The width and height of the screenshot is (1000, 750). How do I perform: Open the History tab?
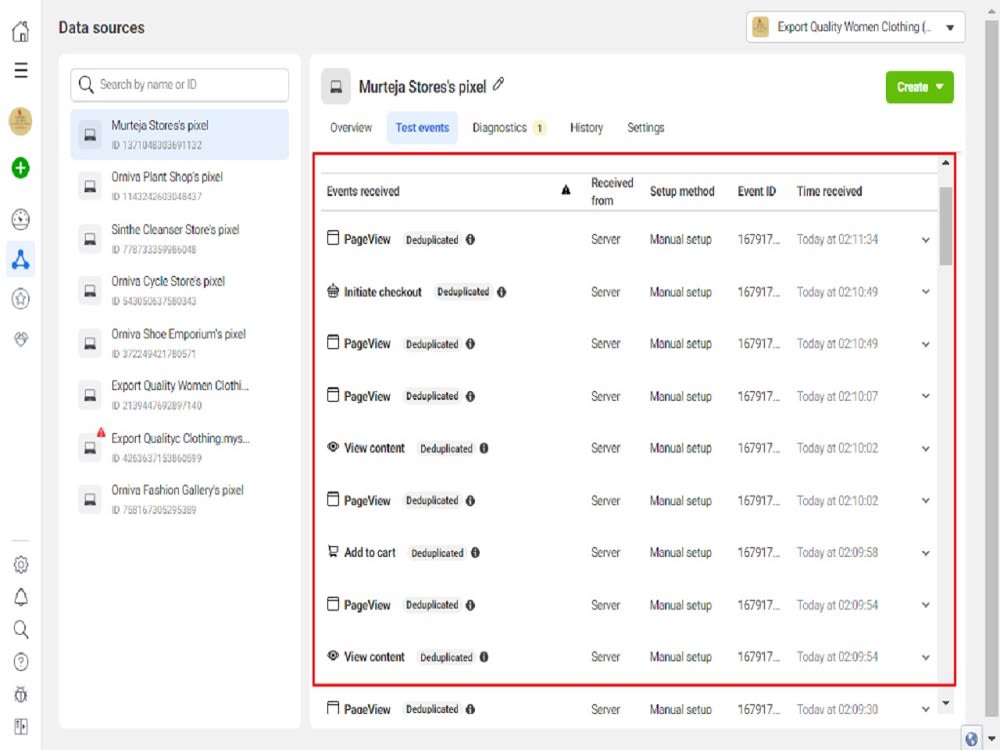point(586,128)
